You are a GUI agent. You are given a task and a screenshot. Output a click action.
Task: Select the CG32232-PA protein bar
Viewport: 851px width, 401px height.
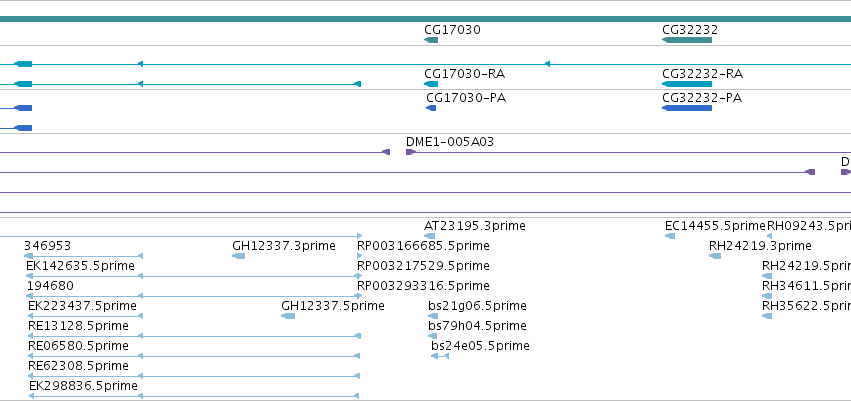(x=687, y=108)
